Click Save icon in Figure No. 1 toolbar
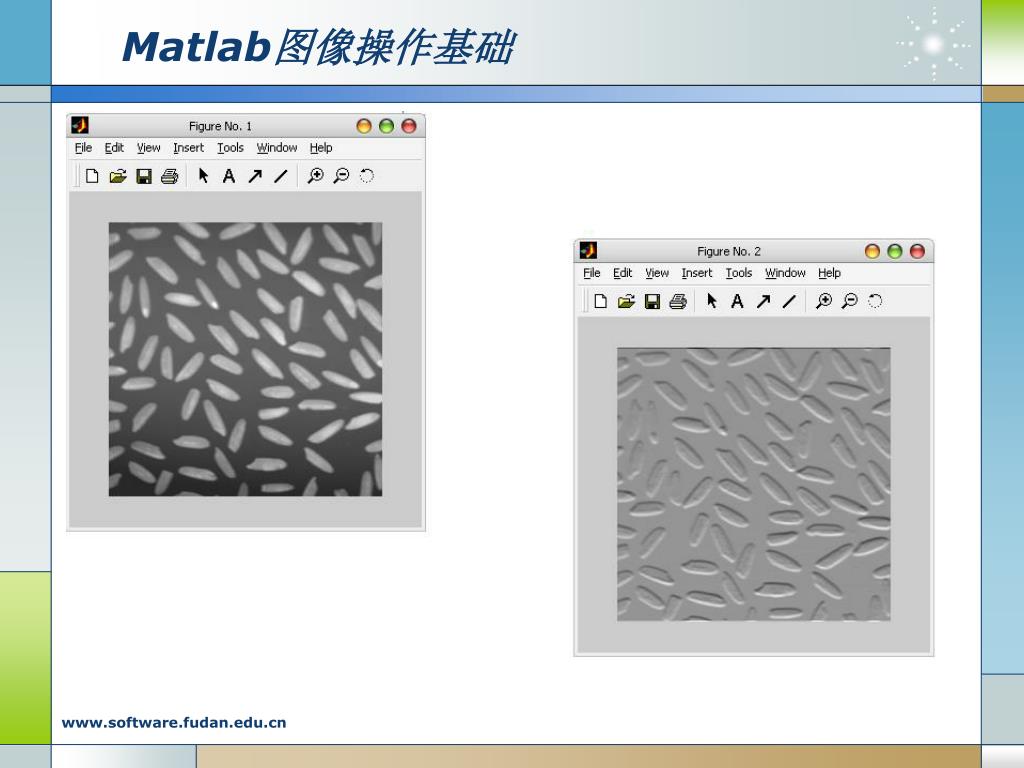The height and width of the screenshot is (768, 1024). [x=144, y=176]
